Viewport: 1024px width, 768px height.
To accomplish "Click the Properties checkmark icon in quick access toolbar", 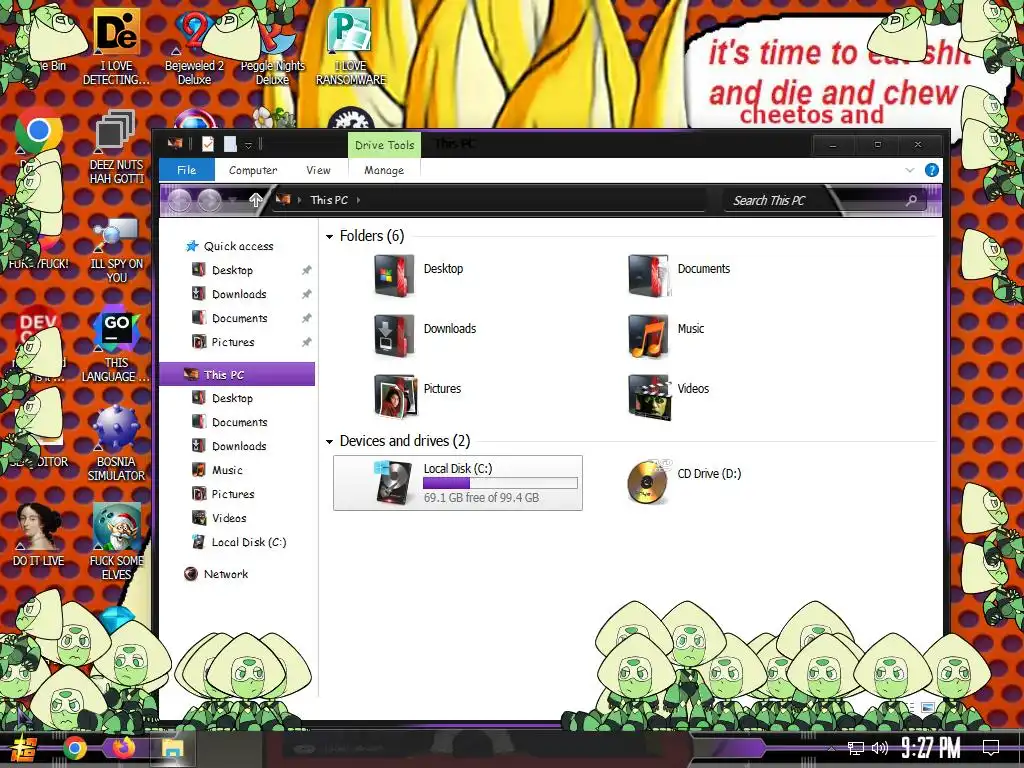I will [208, 144].
